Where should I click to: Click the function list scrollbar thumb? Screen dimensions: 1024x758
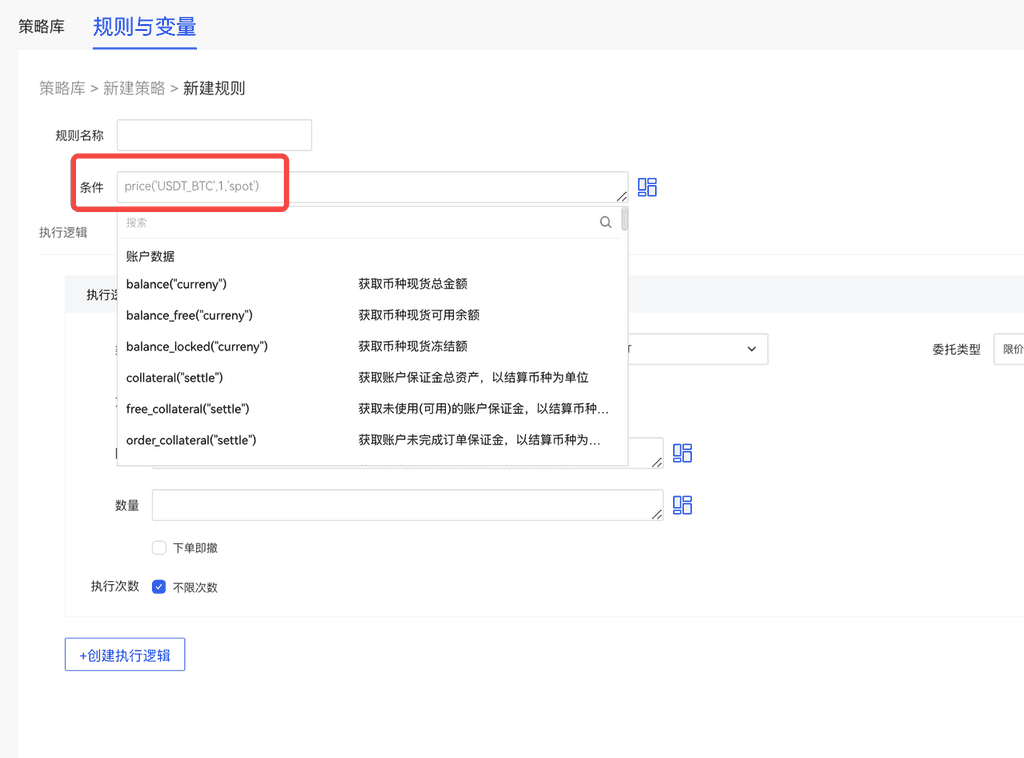point(625,219)
